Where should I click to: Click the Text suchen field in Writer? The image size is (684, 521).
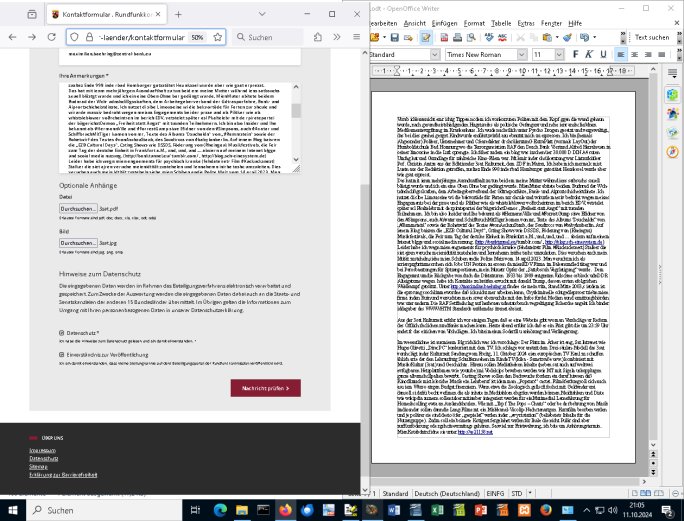(652, 38)
